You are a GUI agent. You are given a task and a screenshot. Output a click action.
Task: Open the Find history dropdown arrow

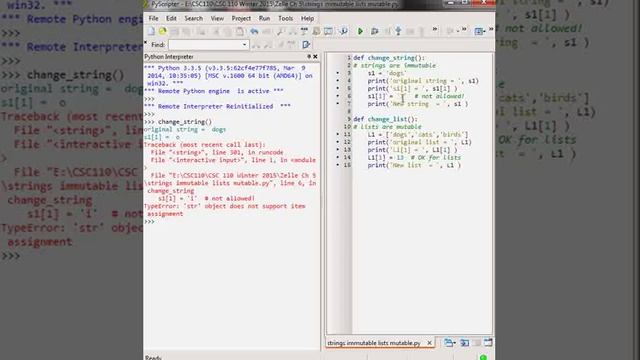click(244, 44)
